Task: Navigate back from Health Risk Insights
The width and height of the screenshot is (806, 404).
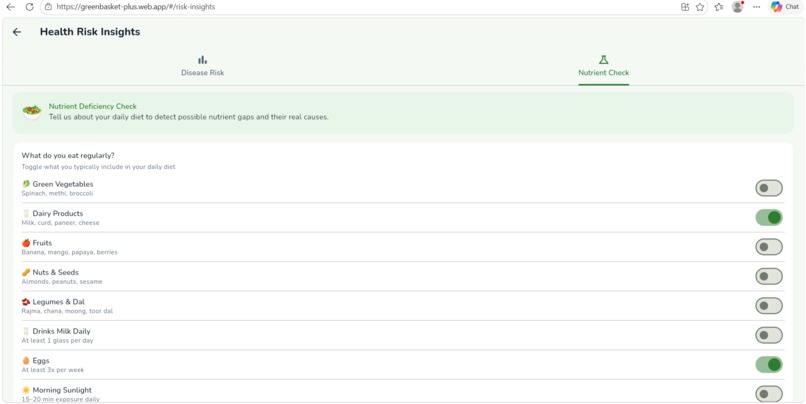Action: pyautogui.click(x=17, y=32)
